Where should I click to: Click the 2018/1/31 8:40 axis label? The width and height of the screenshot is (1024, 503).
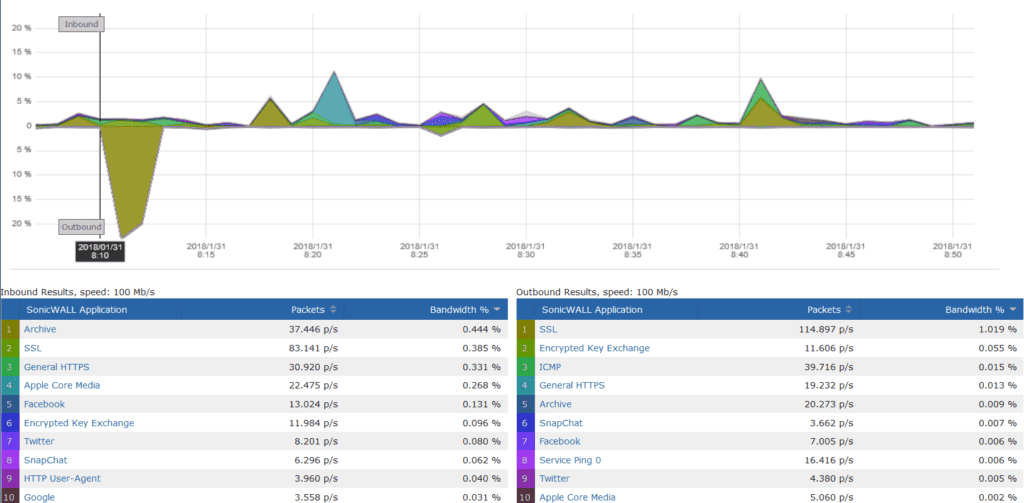739,250
